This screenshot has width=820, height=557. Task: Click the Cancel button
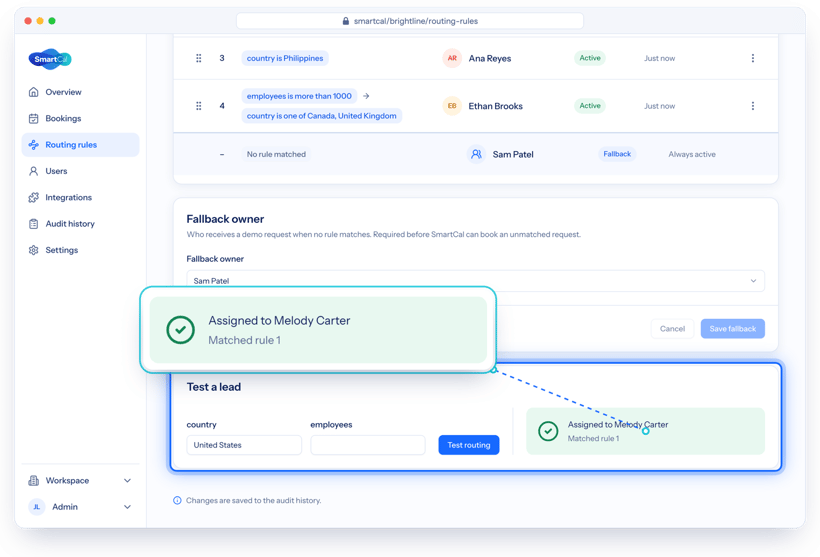[x=673, y=329]
